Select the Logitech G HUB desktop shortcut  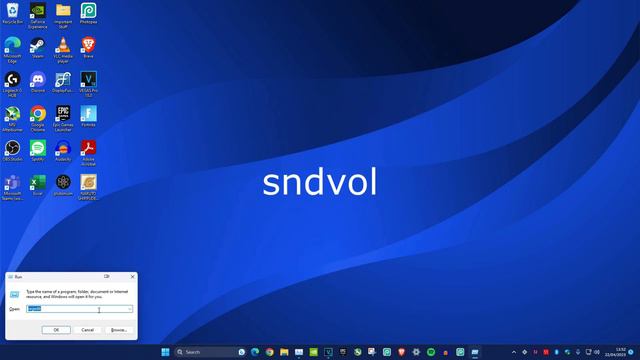[x=12, y=84]
